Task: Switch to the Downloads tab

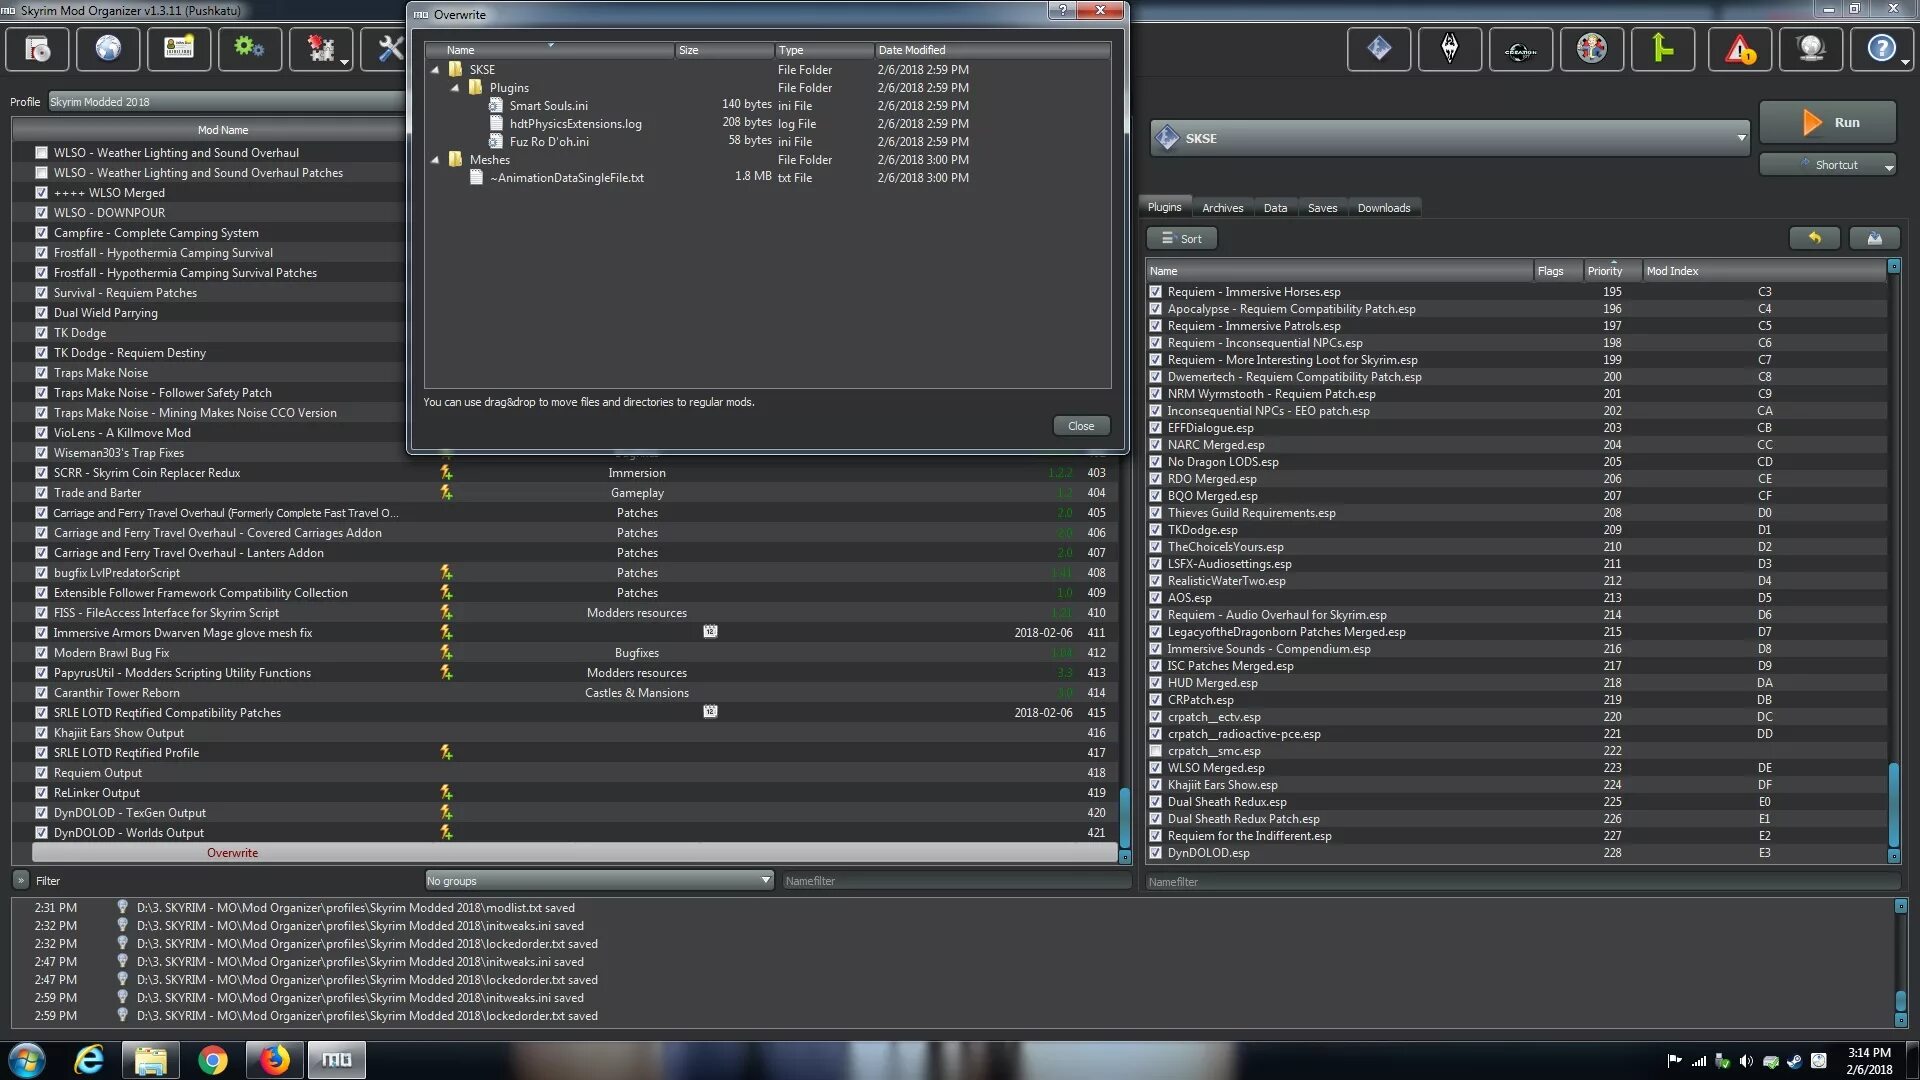Action: click(1383, 208)
